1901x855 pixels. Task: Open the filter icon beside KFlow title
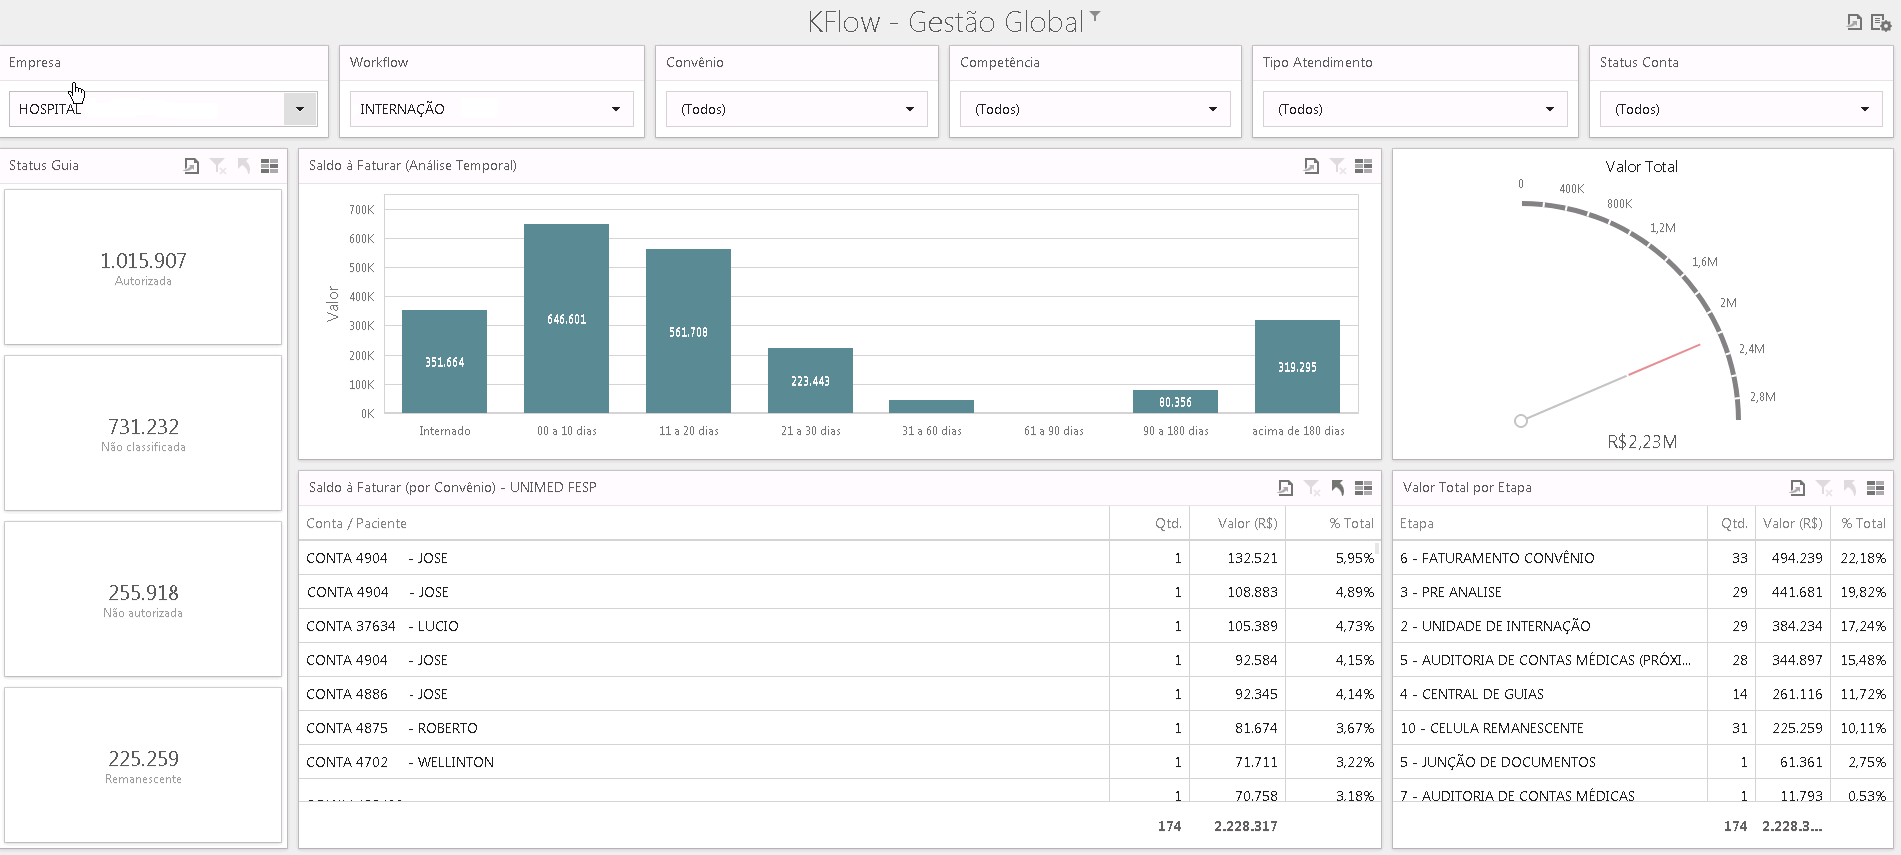tap(1095, 16)
